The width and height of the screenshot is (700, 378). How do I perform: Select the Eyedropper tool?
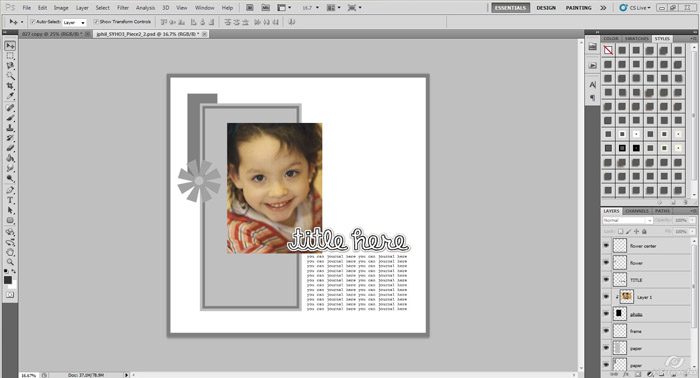[10, 96]
